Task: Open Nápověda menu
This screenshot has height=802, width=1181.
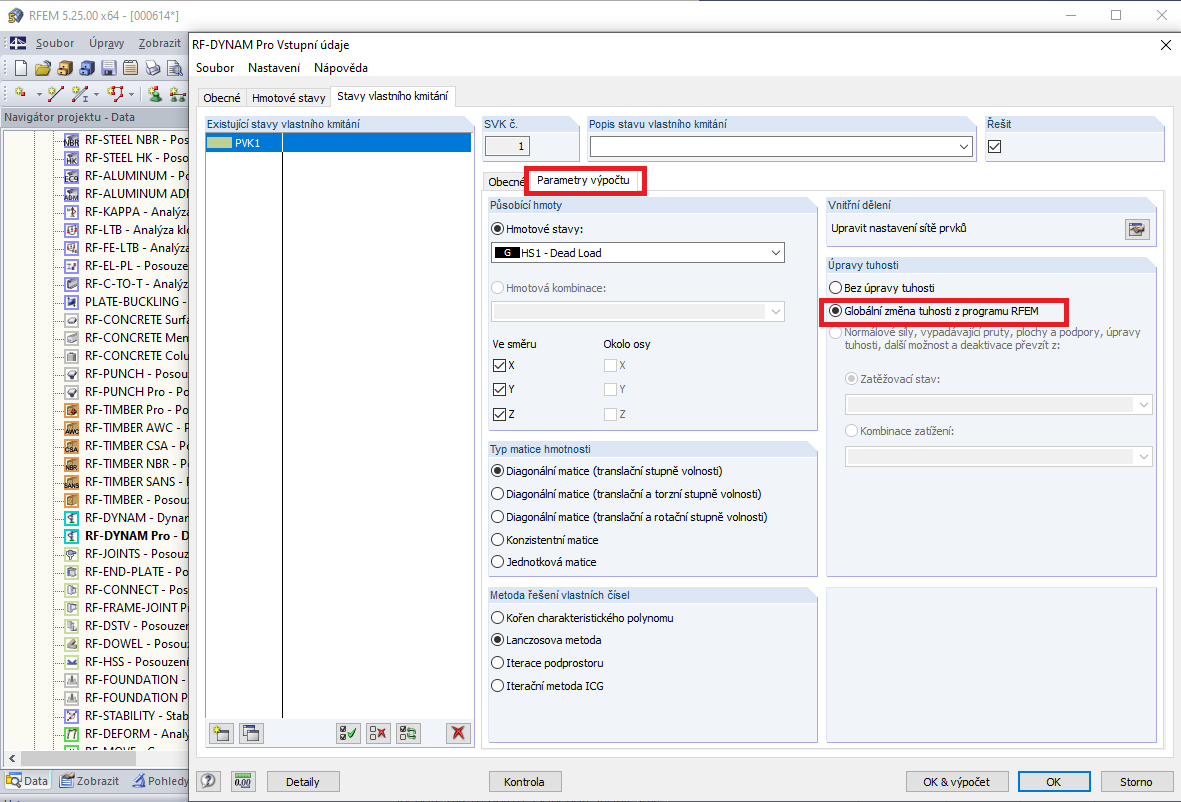Action: pyautogui.click(x=340, y=68)
